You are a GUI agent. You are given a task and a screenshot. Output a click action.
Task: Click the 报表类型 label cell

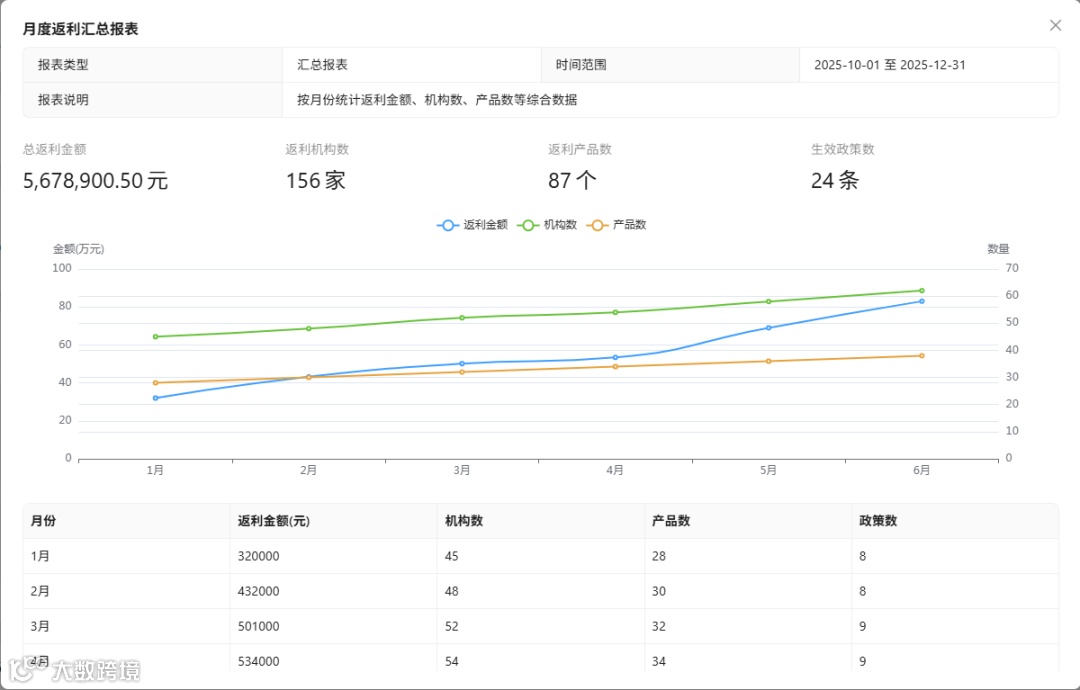[x=153, y=65]
